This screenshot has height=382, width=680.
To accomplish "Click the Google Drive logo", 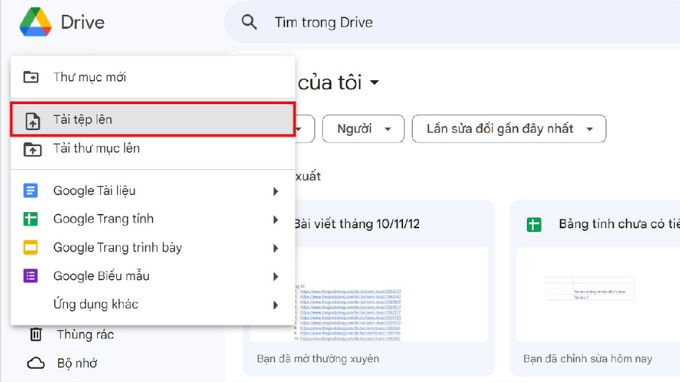I will (36, 22).
